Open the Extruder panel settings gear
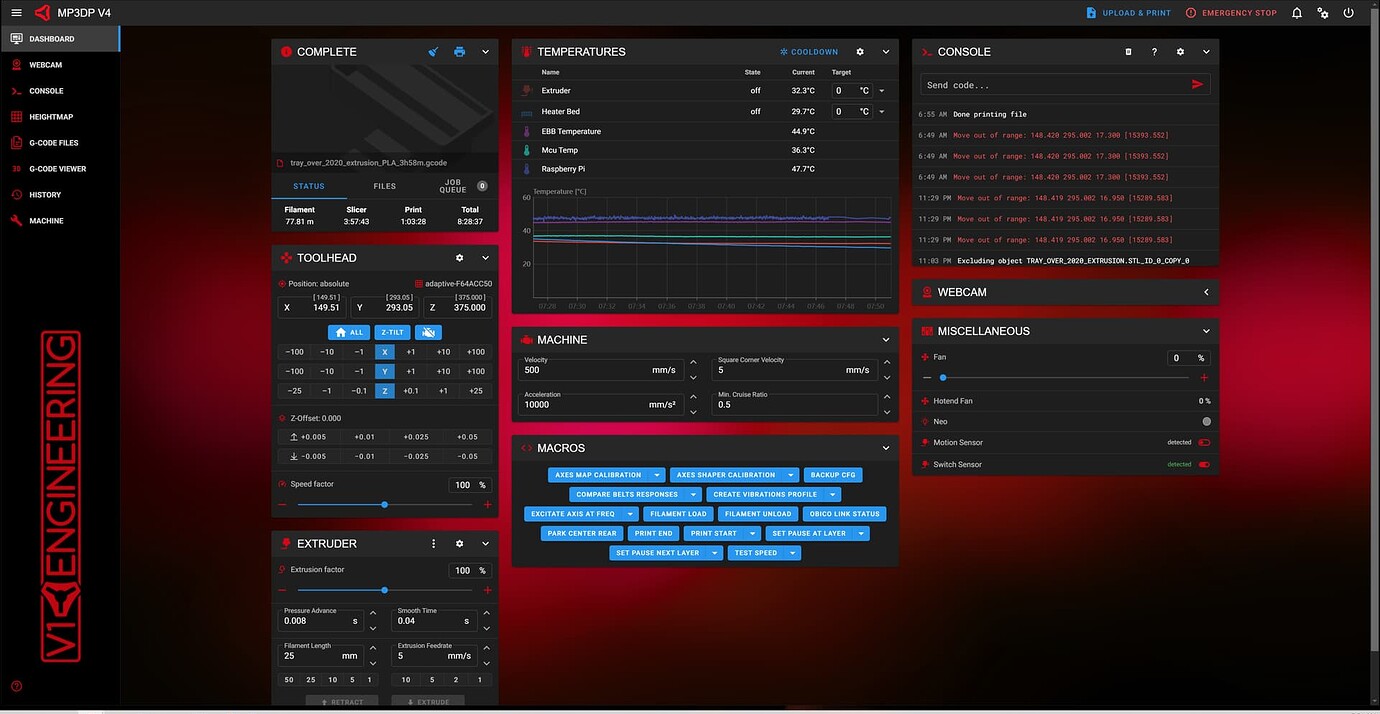The height and width of the screenshot is (714, 1380). tap(459, 543)
